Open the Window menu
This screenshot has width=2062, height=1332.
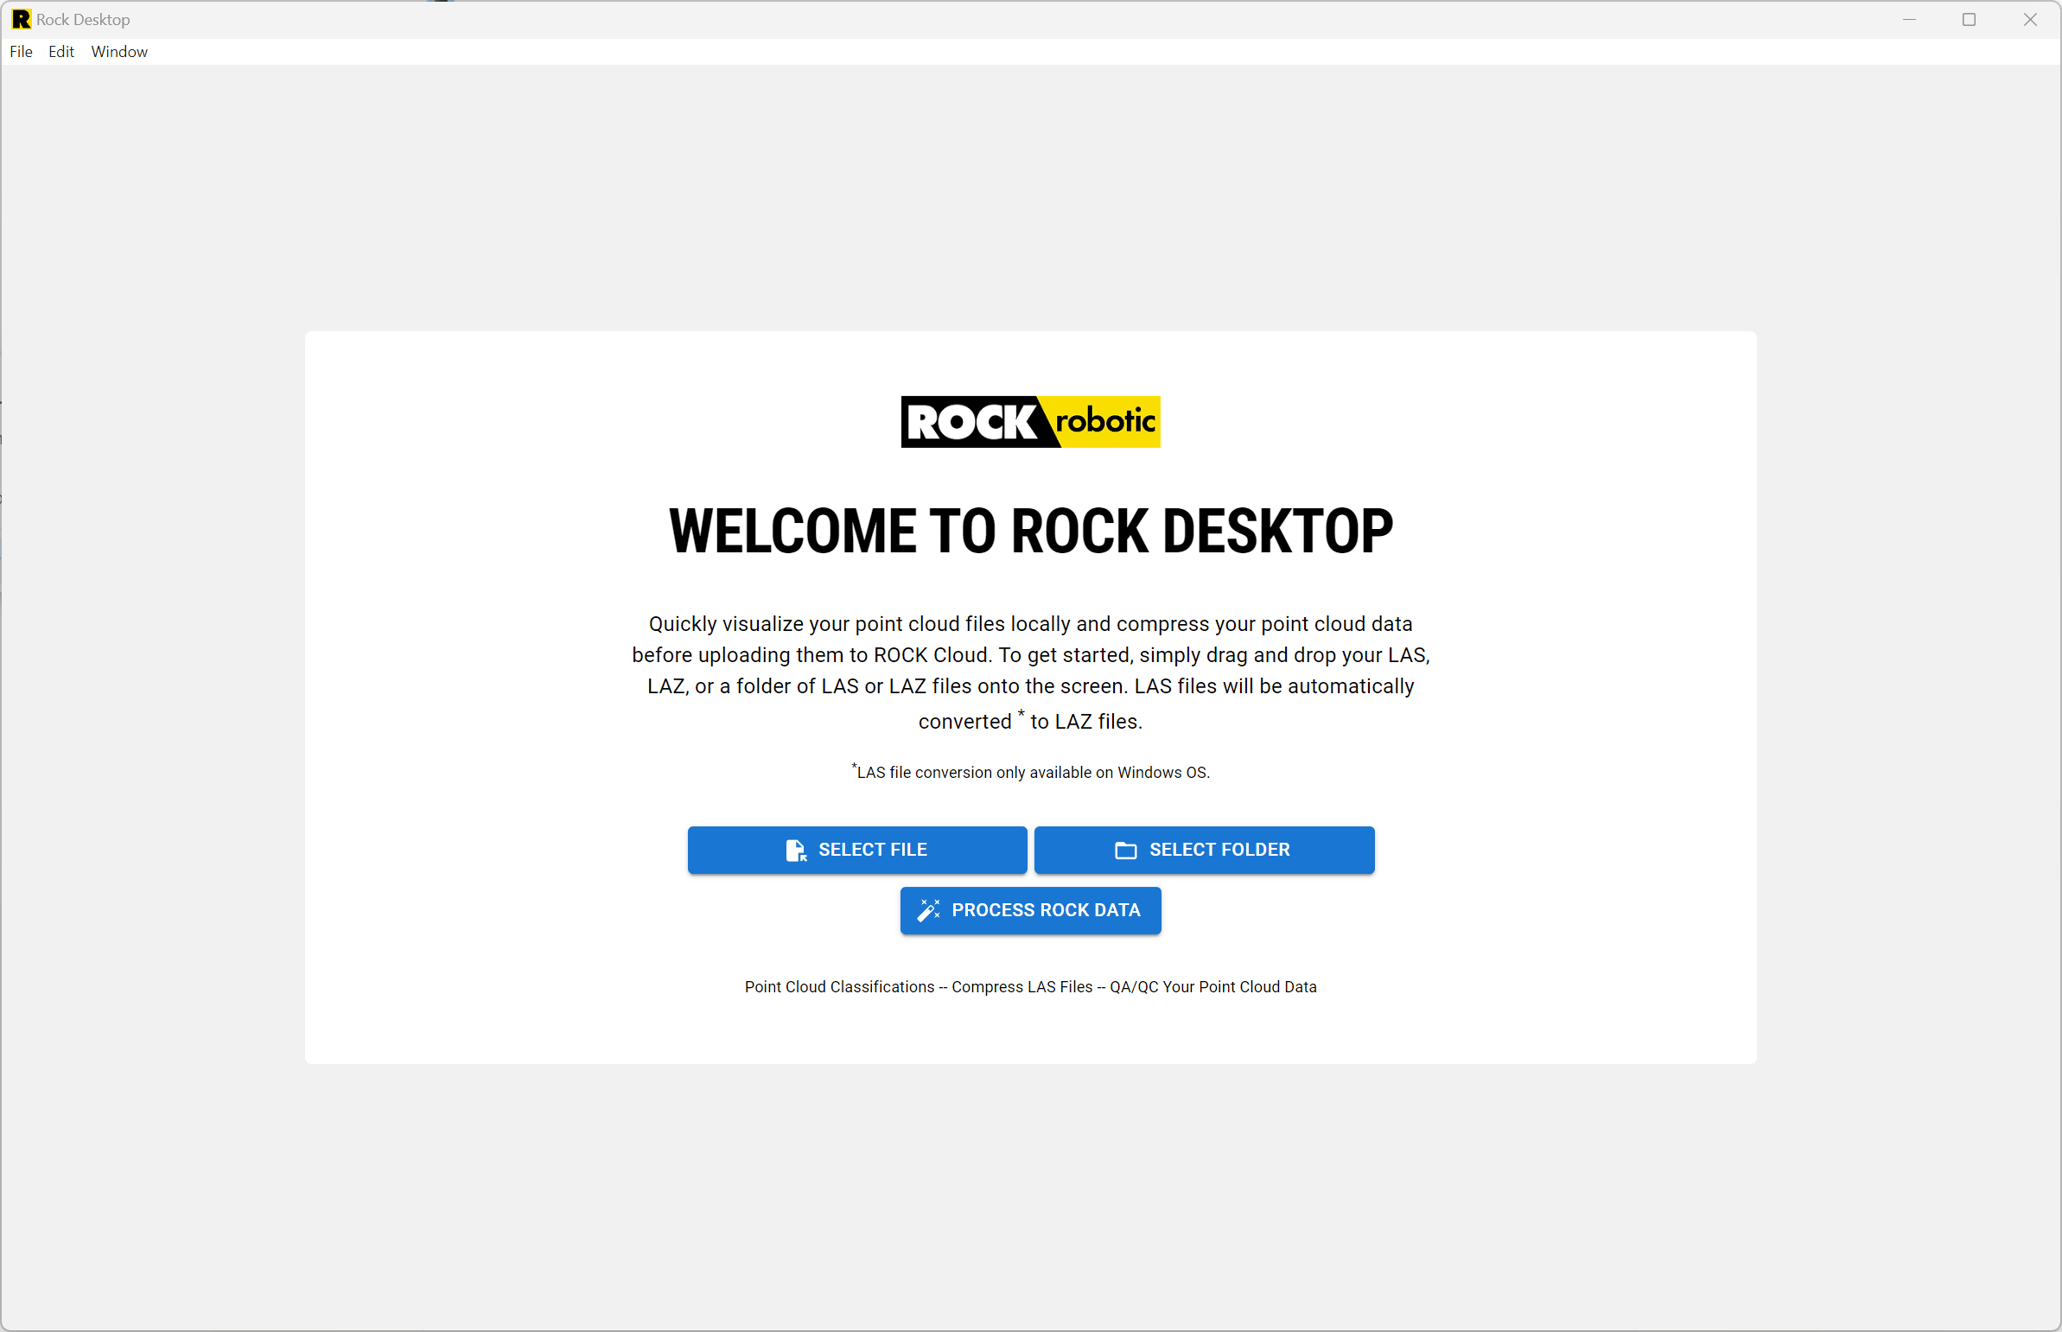(x=119, y=52)
